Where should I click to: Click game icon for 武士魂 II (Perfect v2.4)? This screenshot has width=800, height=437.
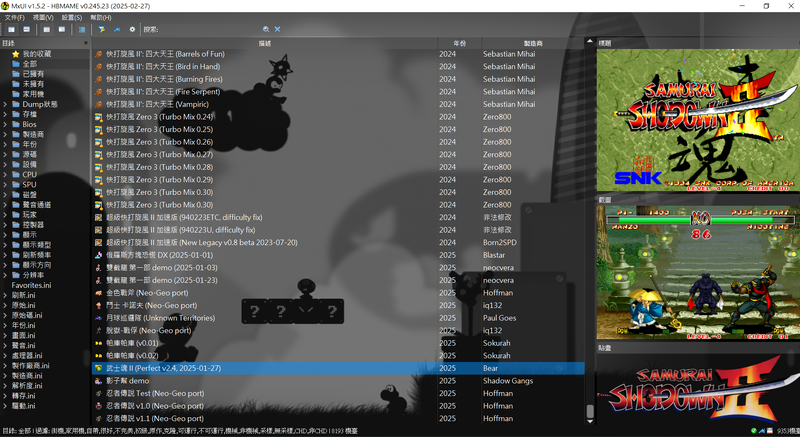(x=99, y=368)
